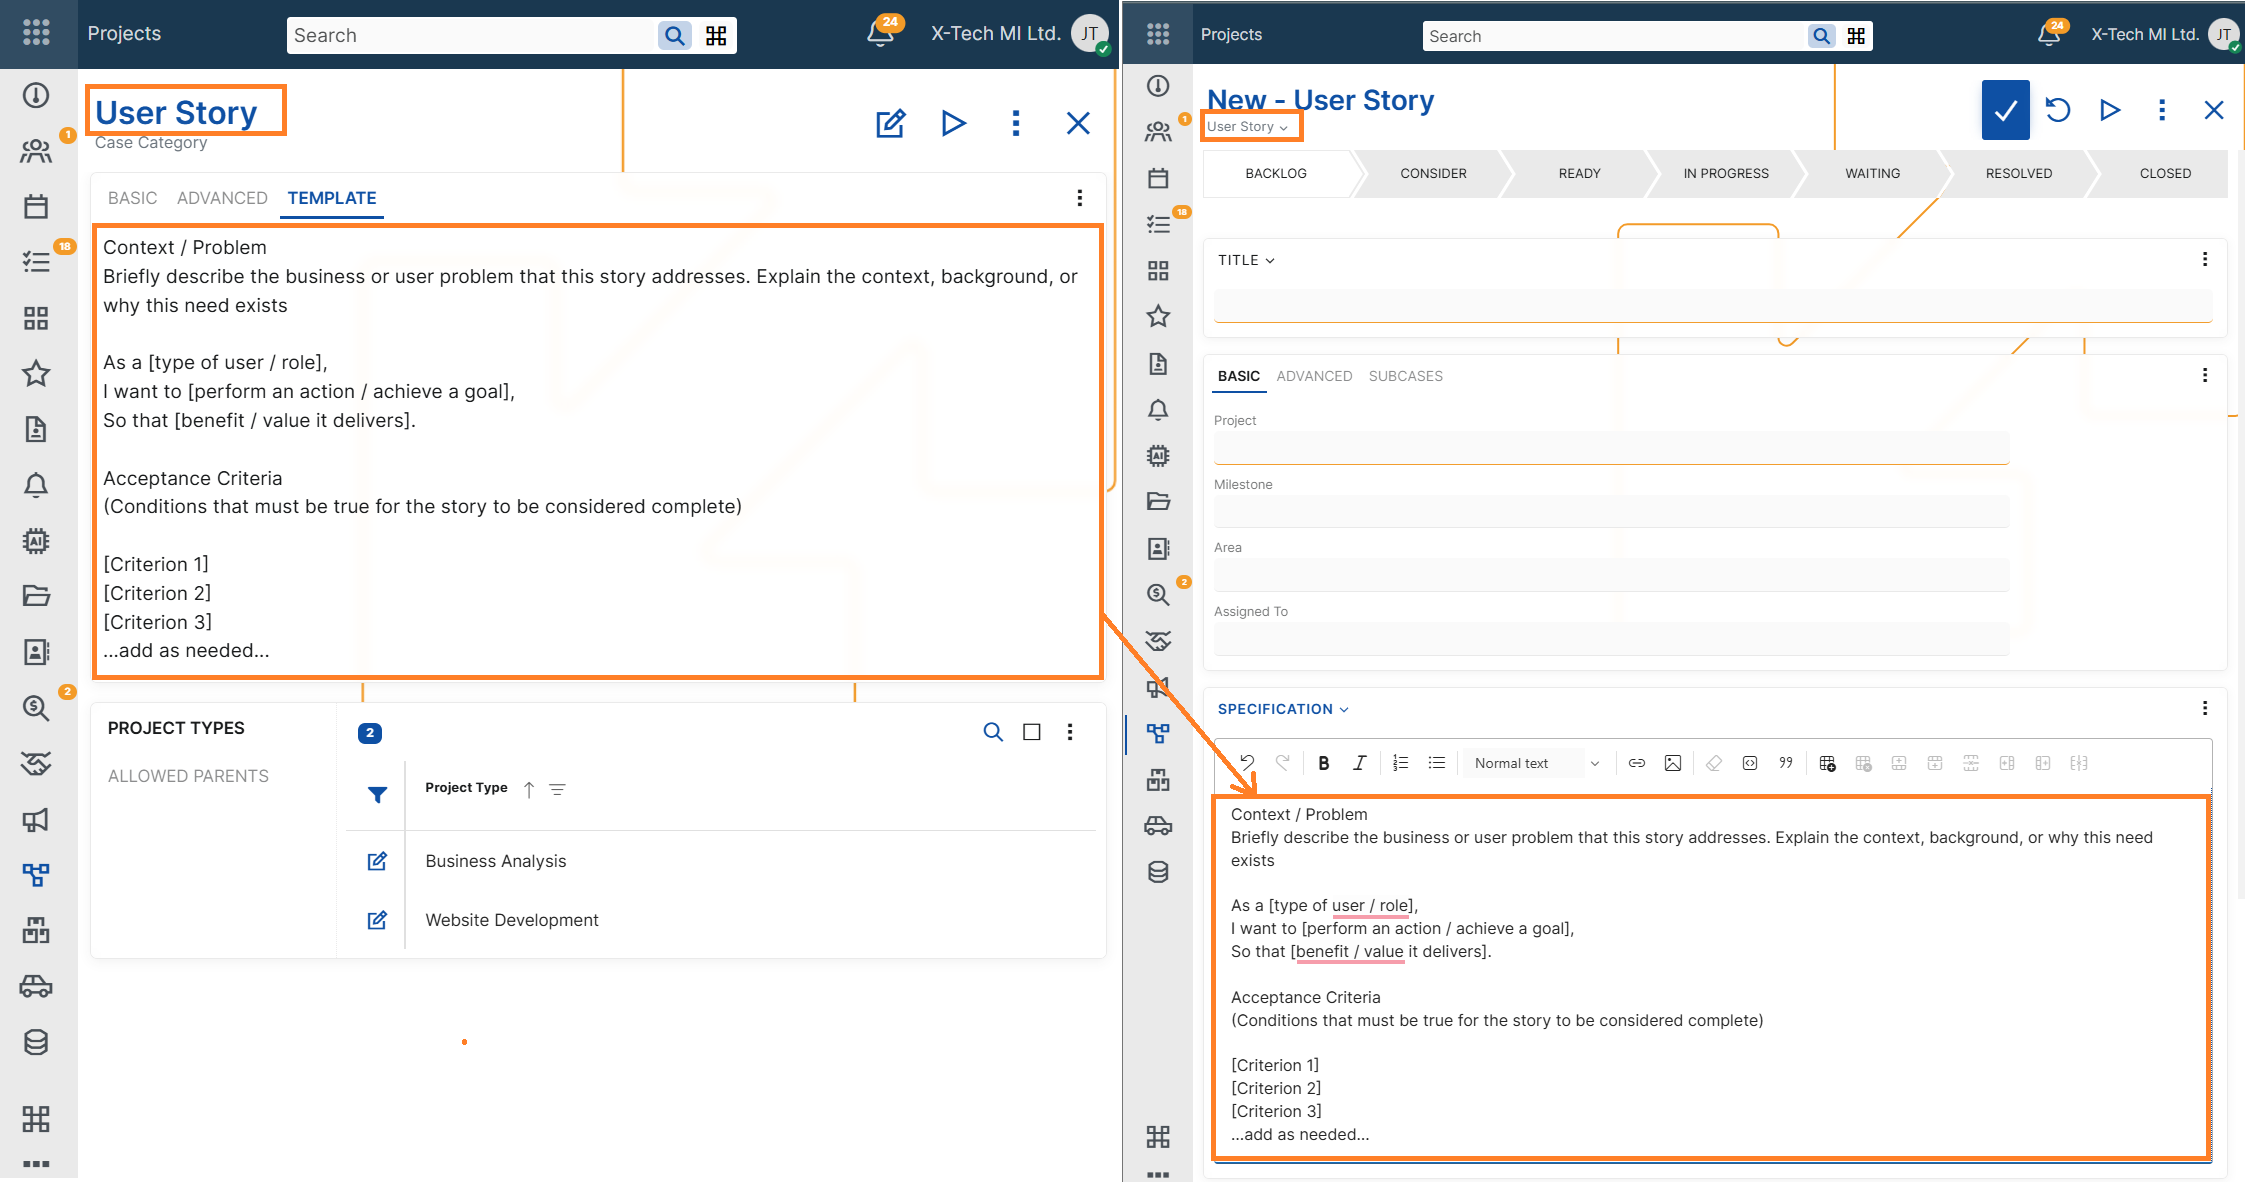
Task: Click the blockquote icon in the editor
Action: (1785, 763)
